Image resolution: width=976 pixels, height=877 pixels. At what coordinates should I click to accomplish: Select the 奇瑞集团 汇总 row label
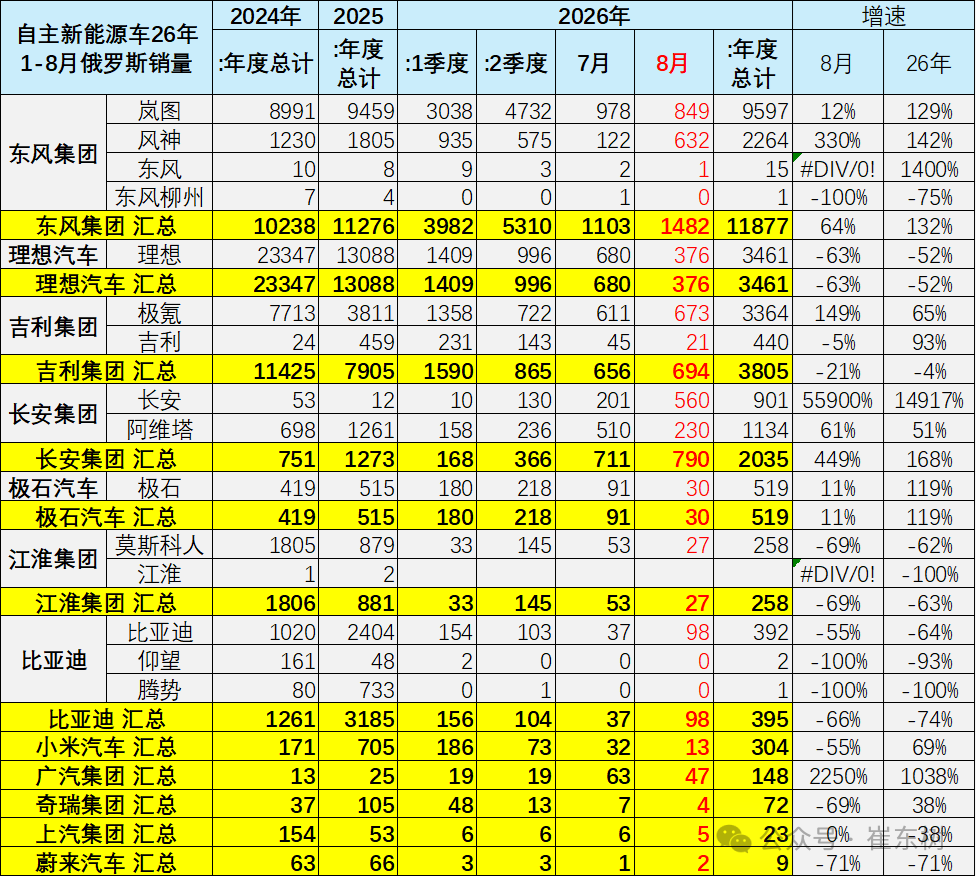pos(106,805)
